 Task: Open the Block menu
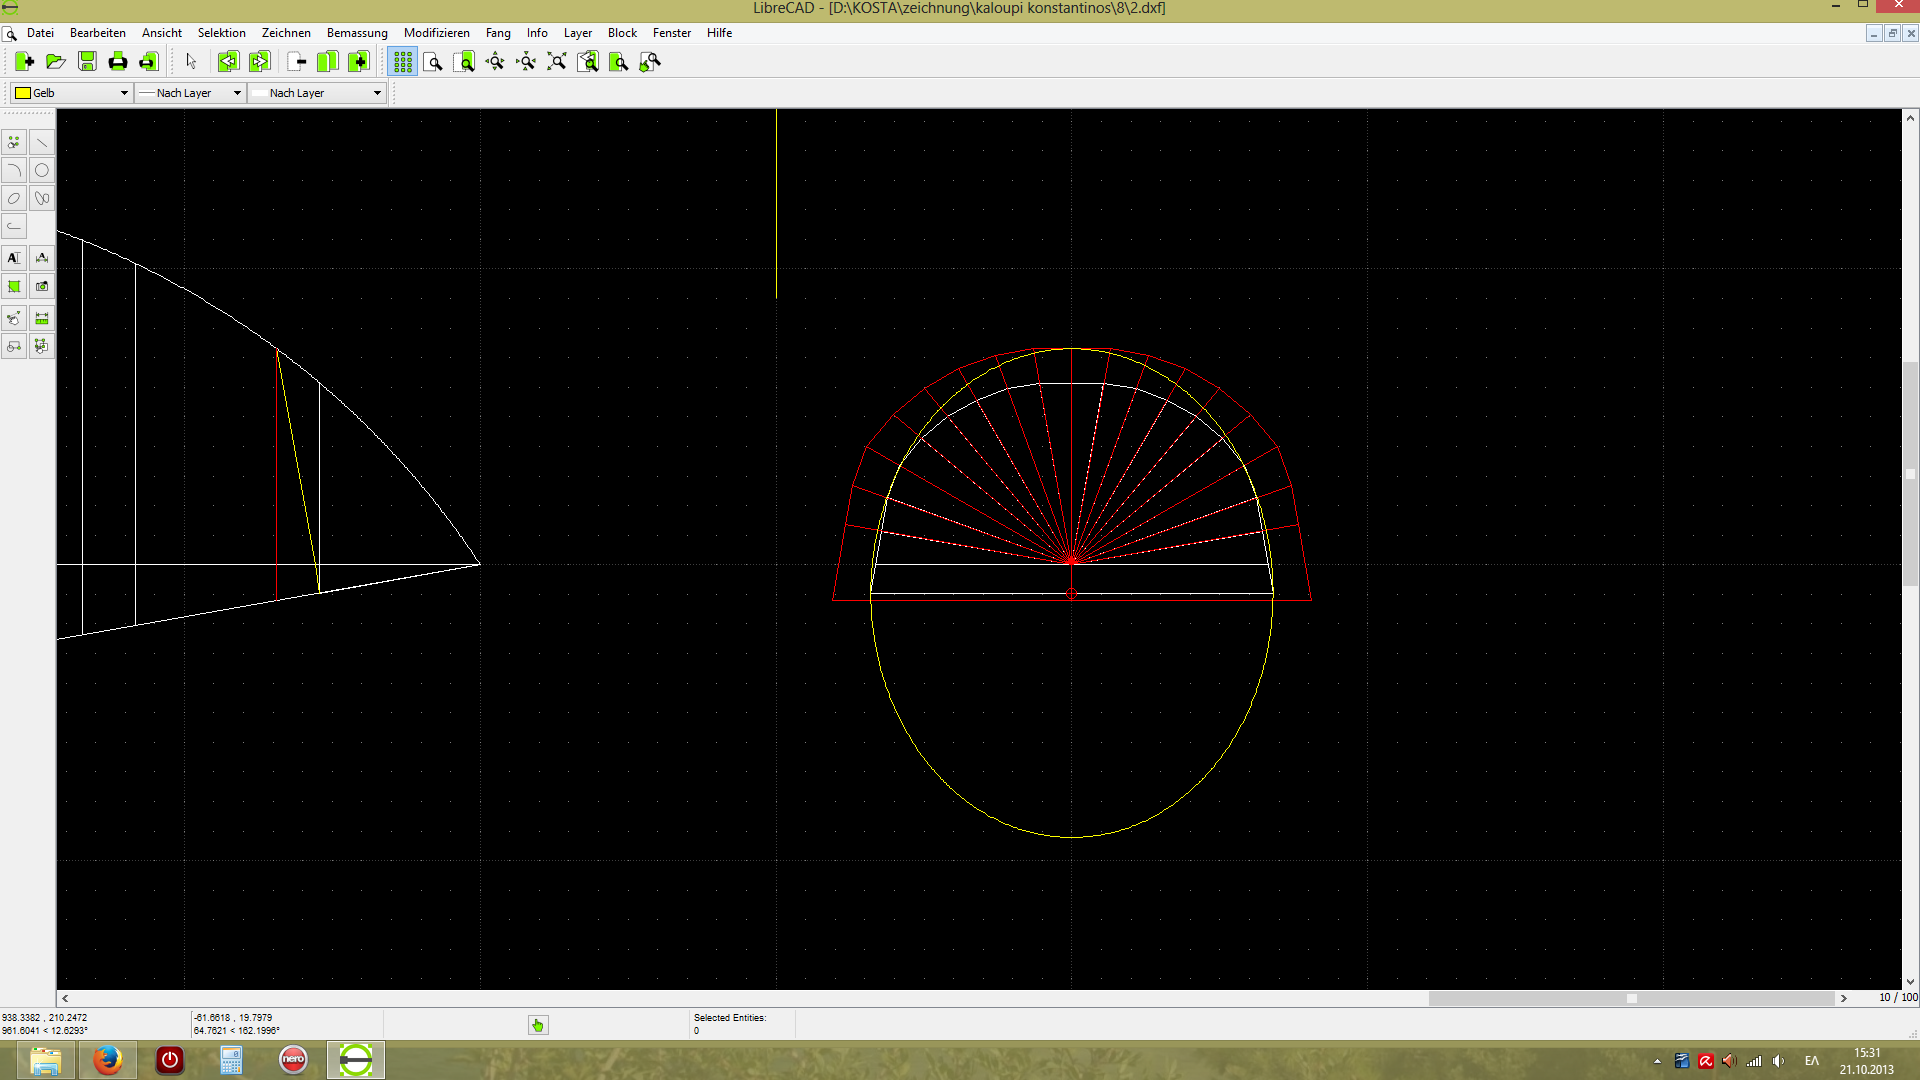pos(622,33)
